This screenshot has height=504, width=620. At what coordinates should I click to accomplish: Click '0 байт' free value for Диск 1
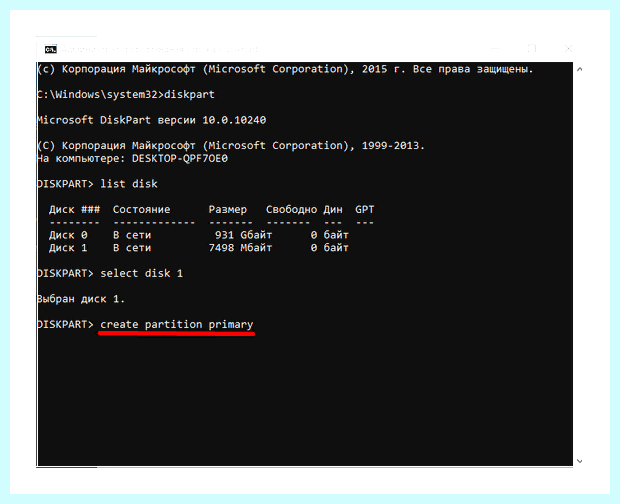point(329,248)
